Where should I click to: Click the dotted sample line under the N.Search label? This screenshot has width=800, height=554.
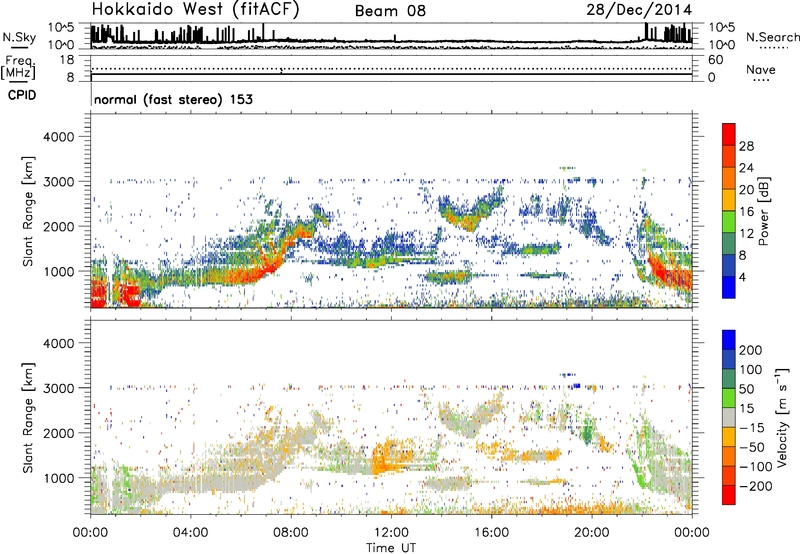774,48
